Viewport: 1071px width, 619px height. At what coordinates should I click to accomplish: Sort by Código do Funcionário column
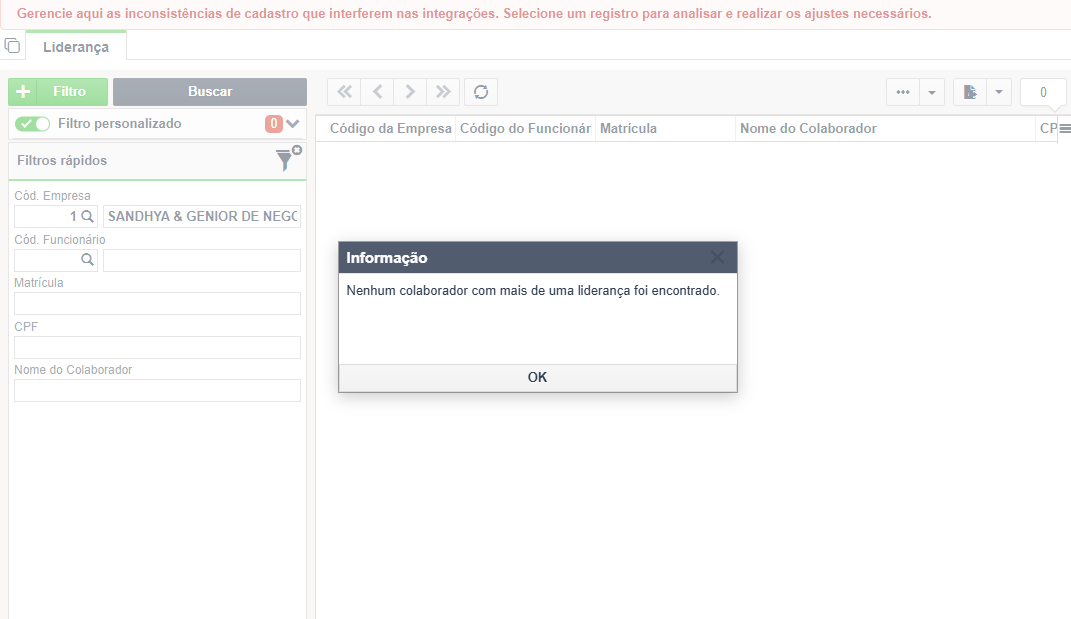pyautogui.click(x=525, y=128)
